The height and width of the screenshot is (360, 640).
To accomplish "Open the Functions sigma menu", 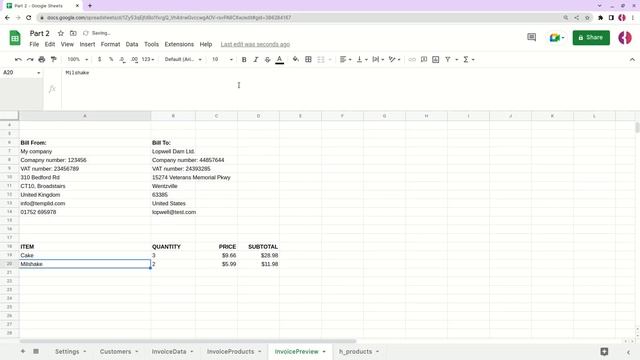I will [x=468, y=60].
